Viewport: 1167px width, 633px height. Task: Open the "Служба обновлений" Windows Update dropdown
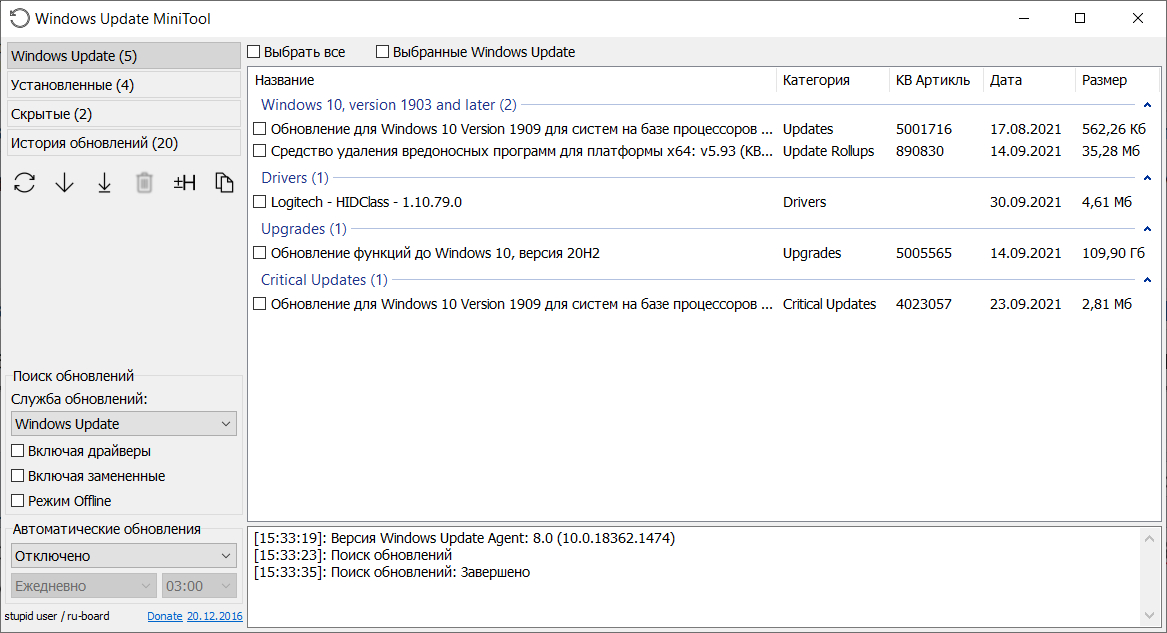coord(124,424)
